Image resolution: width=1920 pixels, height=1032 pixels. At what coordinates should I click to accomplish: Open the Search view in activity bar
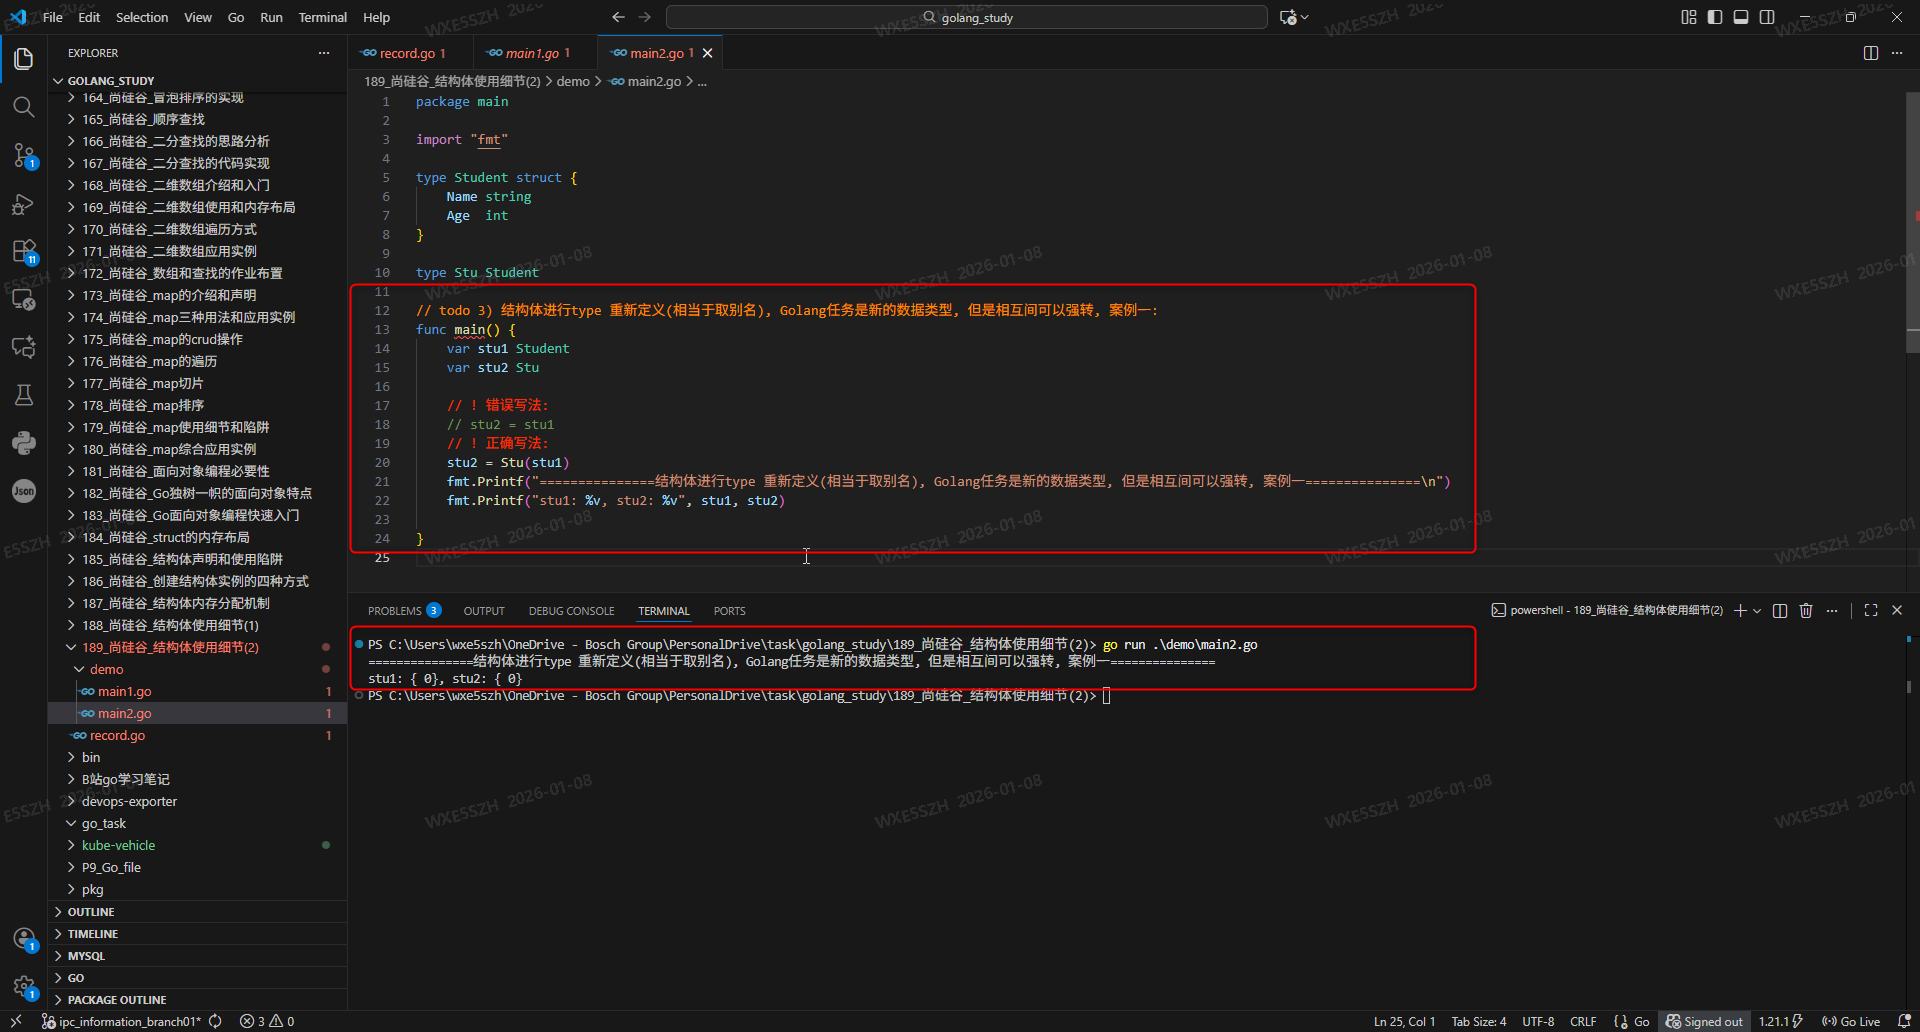tap(24, 107)
